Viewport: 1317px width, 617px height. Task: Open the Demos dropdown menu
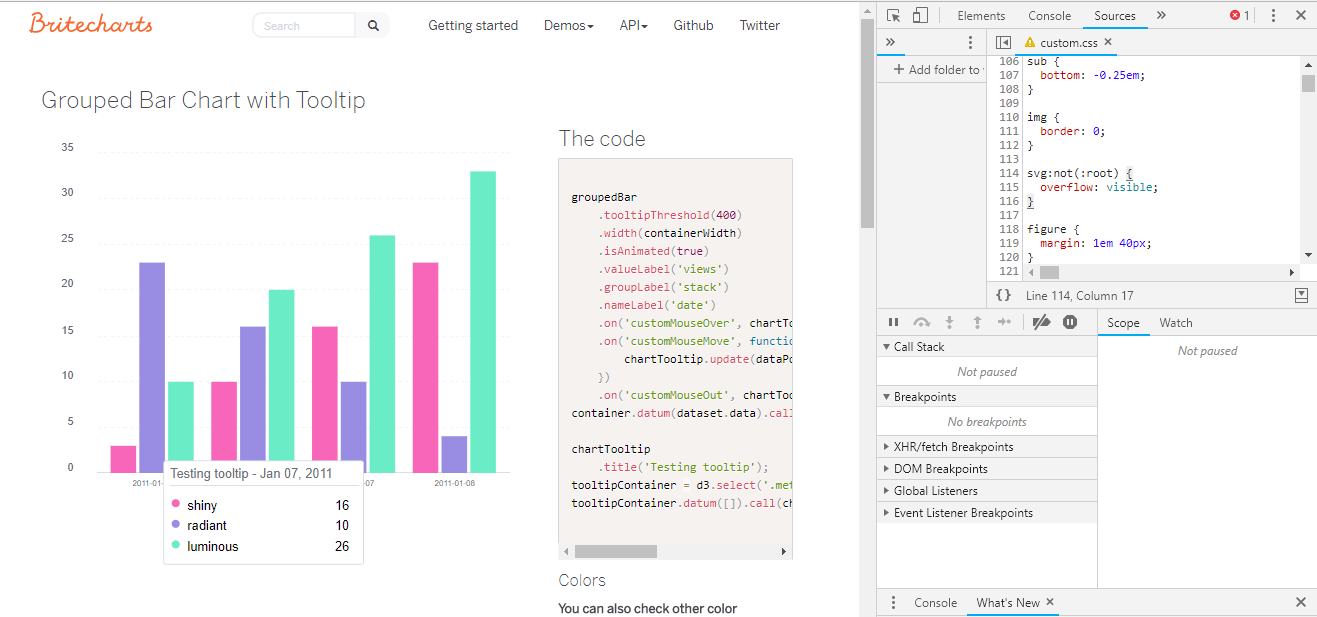568,25
